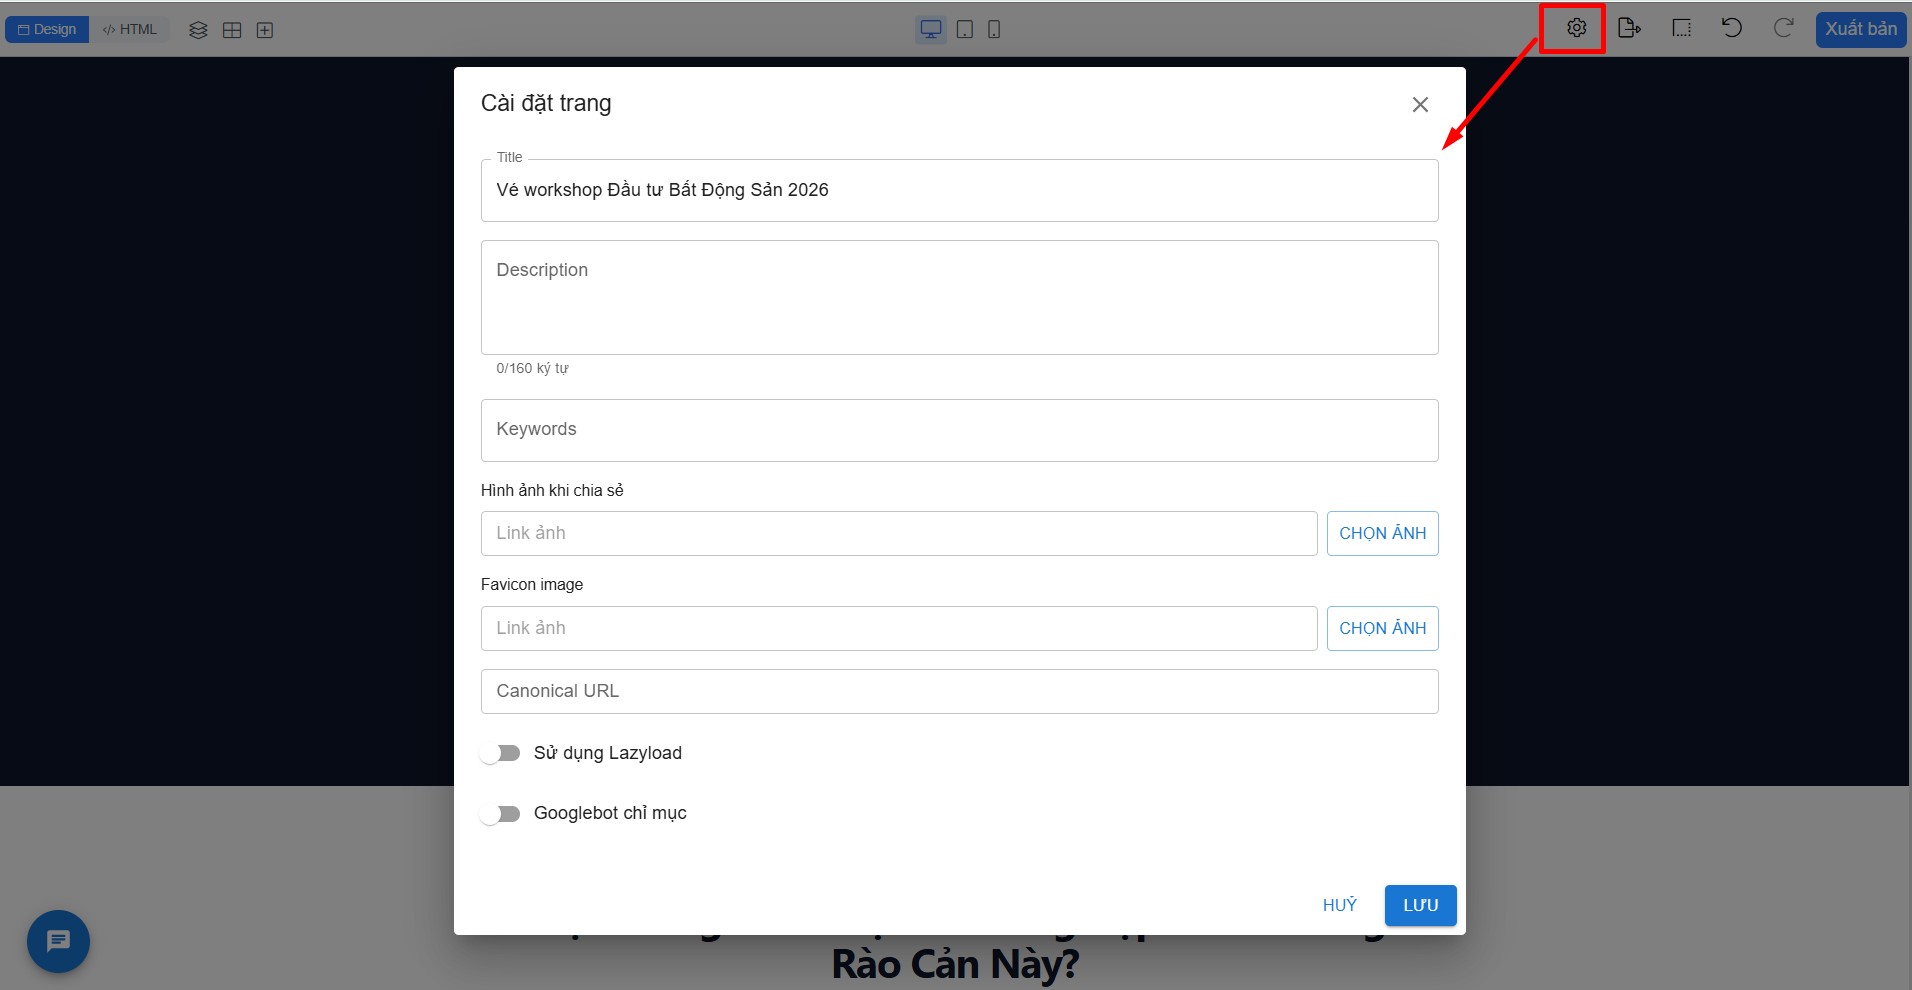Click CHỌN ẢNH for Favicon image
The image size is (1912, 990).
click(x=1382, y=628)
